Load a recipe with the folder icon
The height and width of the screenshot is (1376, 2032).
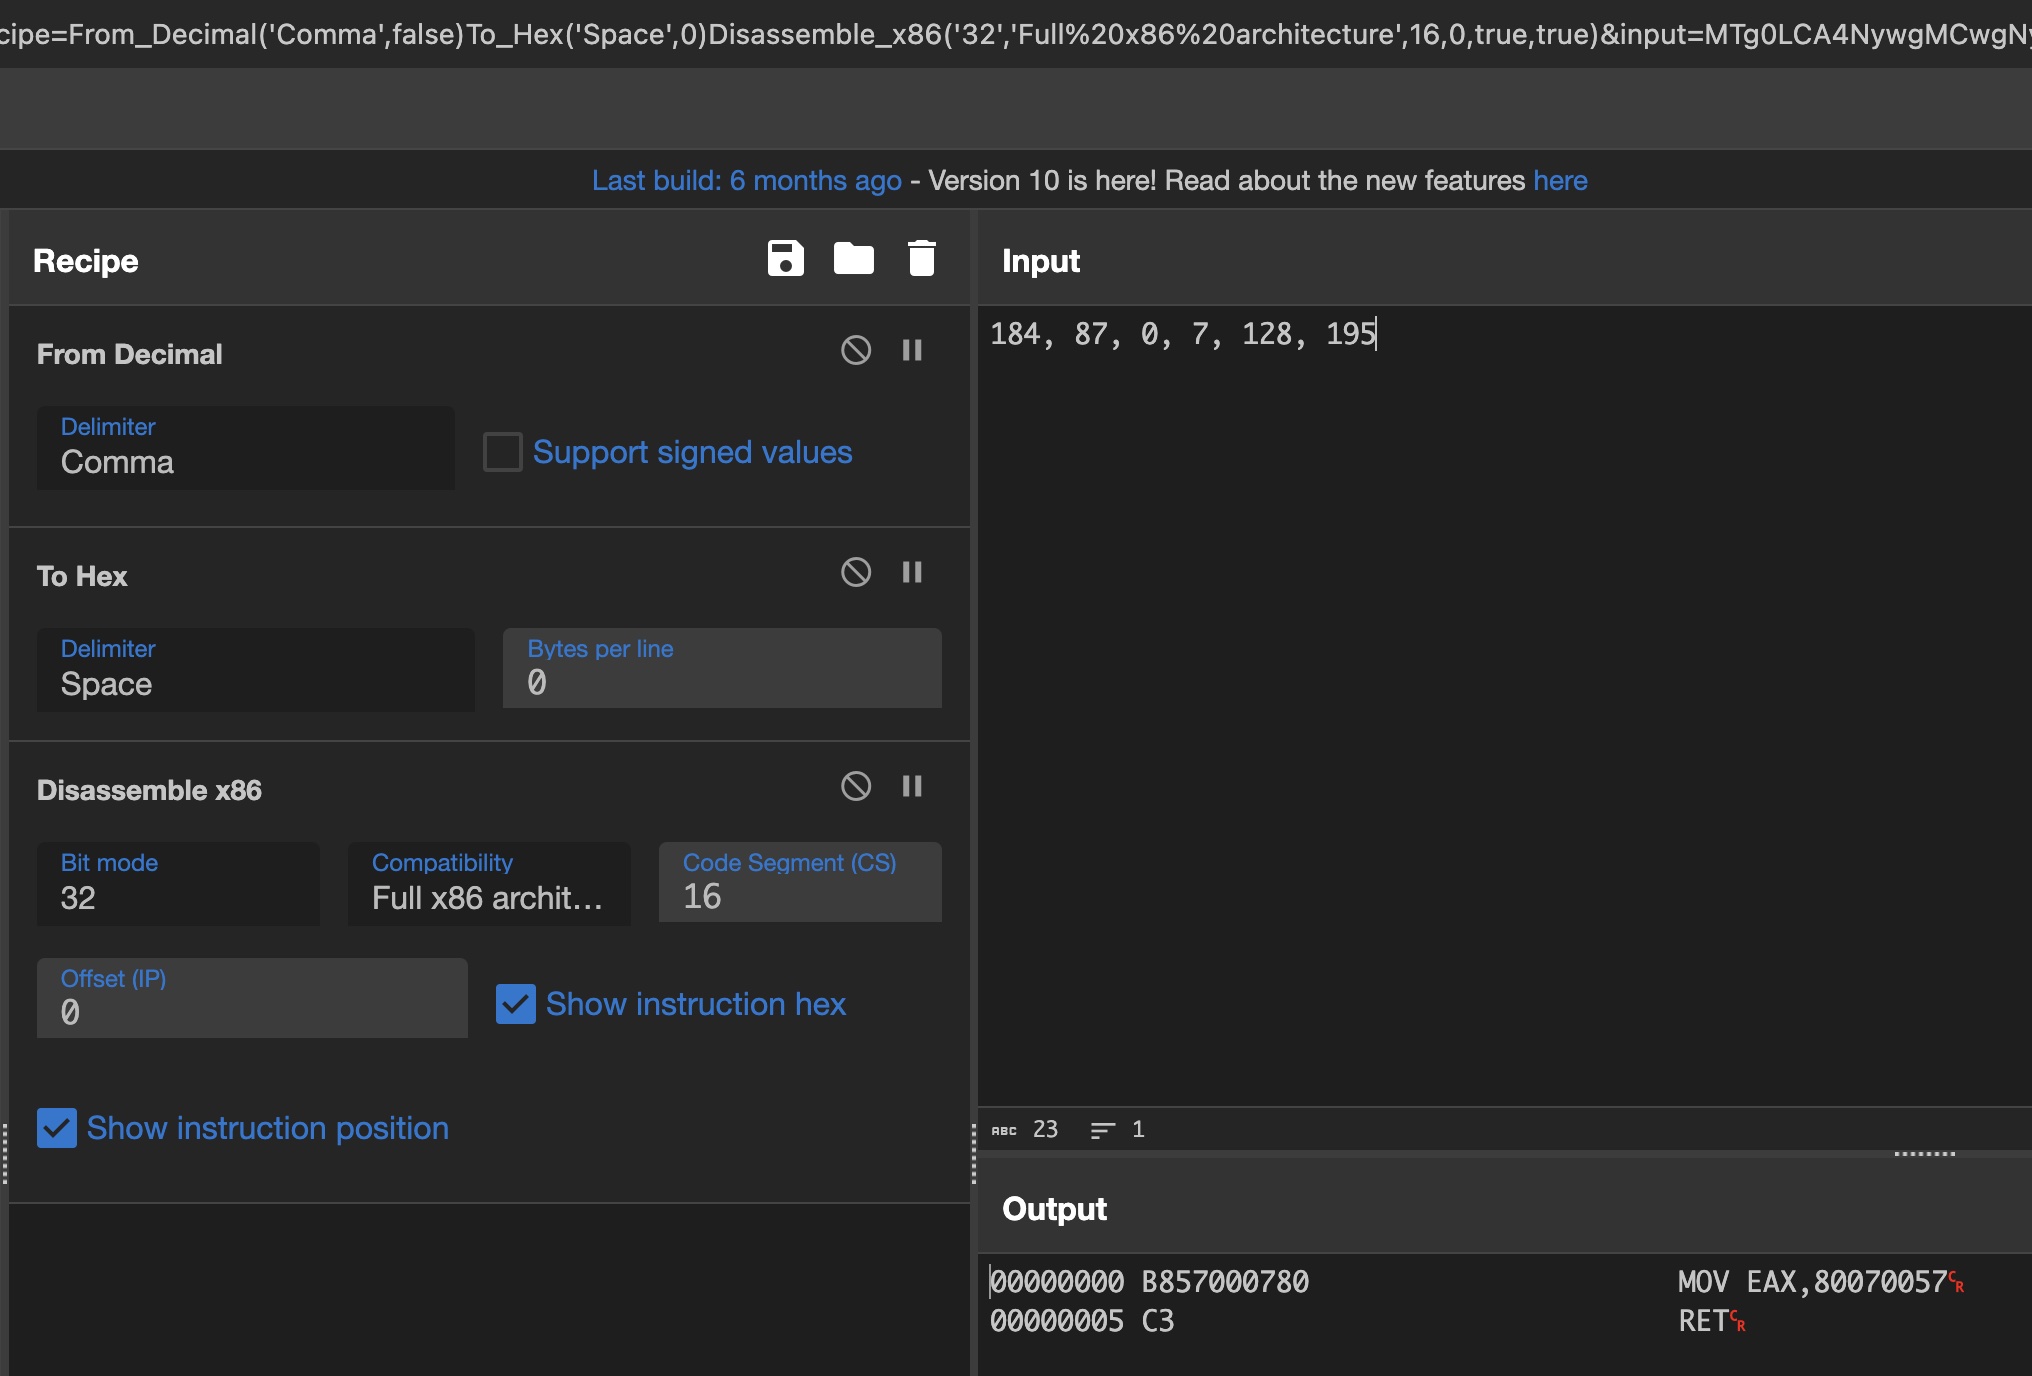[x=853, y=259]
